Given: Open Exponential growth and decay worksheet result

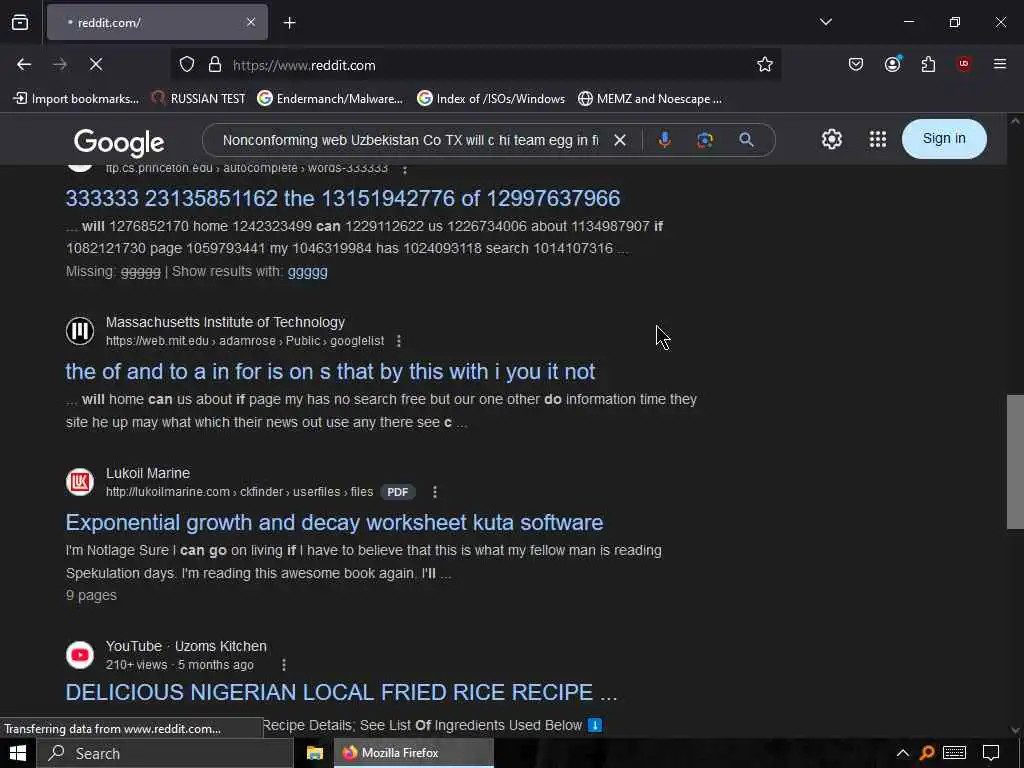Looking at the screenshot, I should tap(334, 522).
